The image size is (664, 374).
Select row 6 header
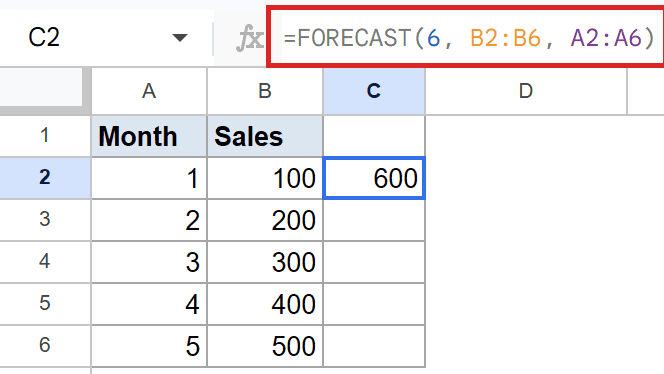pyautogui.click(x=45, y=345)
